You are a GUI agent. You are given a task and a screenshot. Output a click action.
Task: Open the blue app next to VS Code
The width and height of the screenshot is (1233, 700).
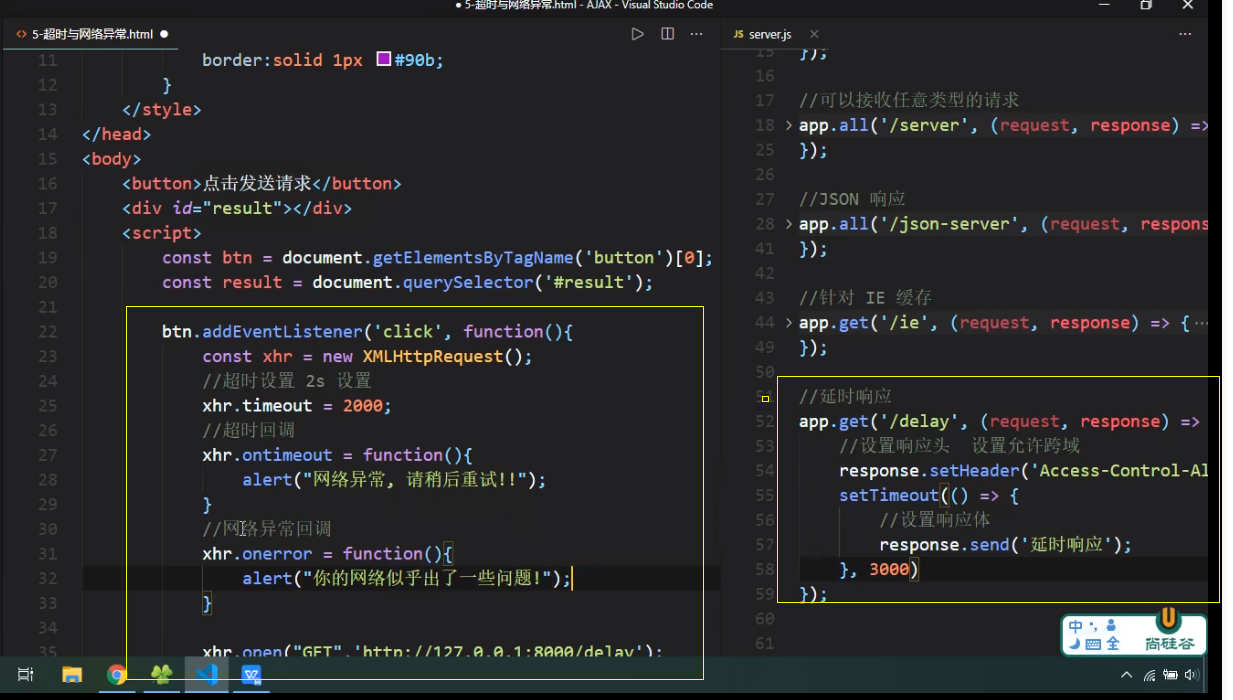coord(252,675)
